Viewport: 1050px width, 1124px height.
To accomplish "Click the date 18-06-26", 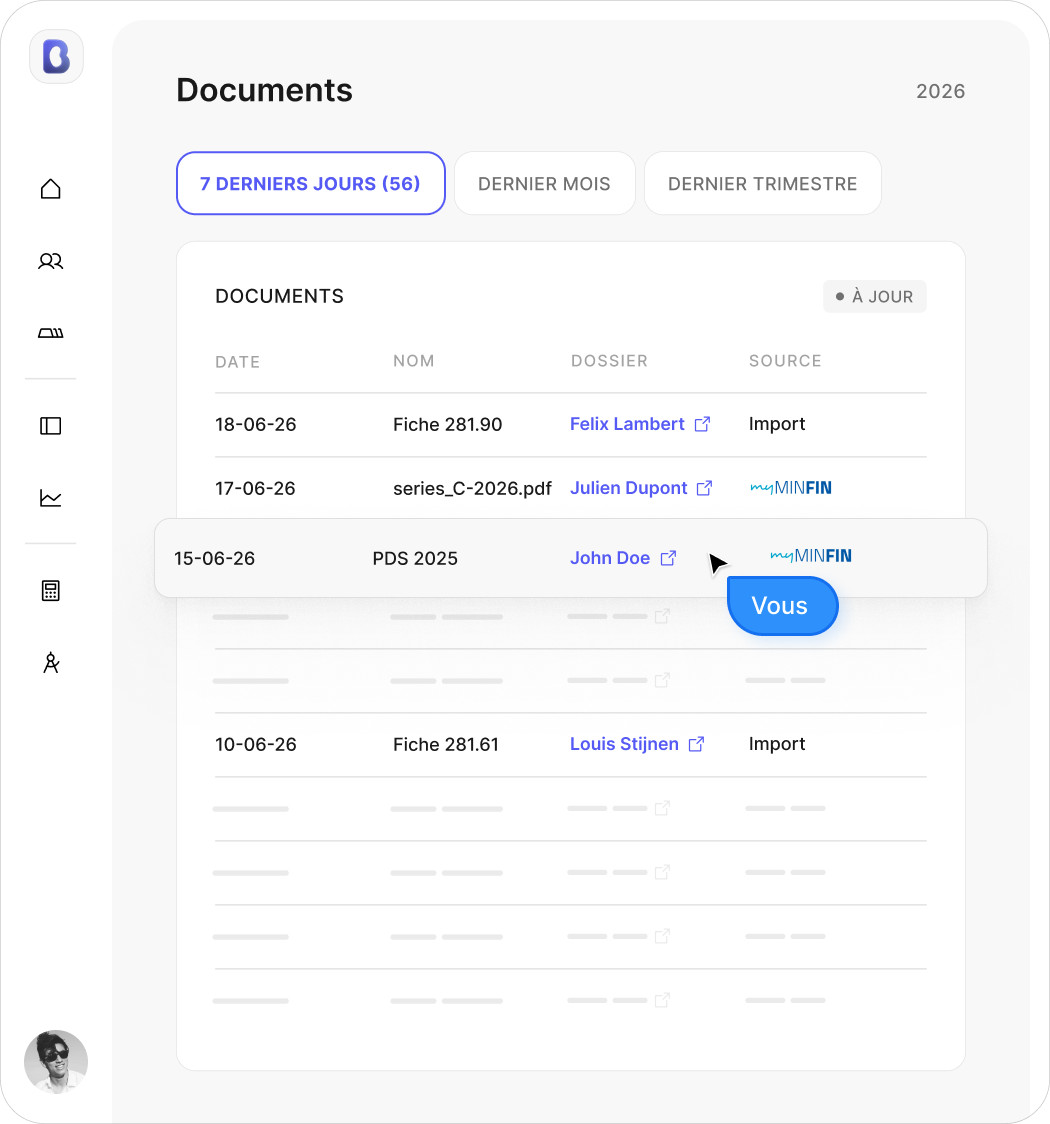I will [256, 424].
